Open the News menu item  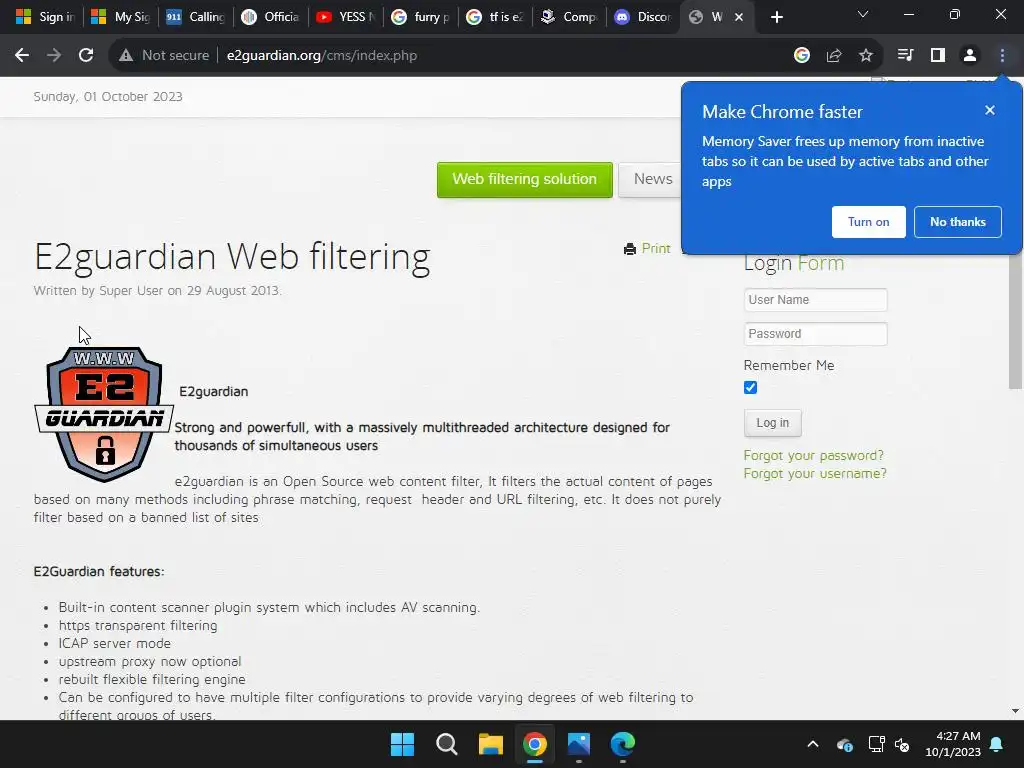652,180
